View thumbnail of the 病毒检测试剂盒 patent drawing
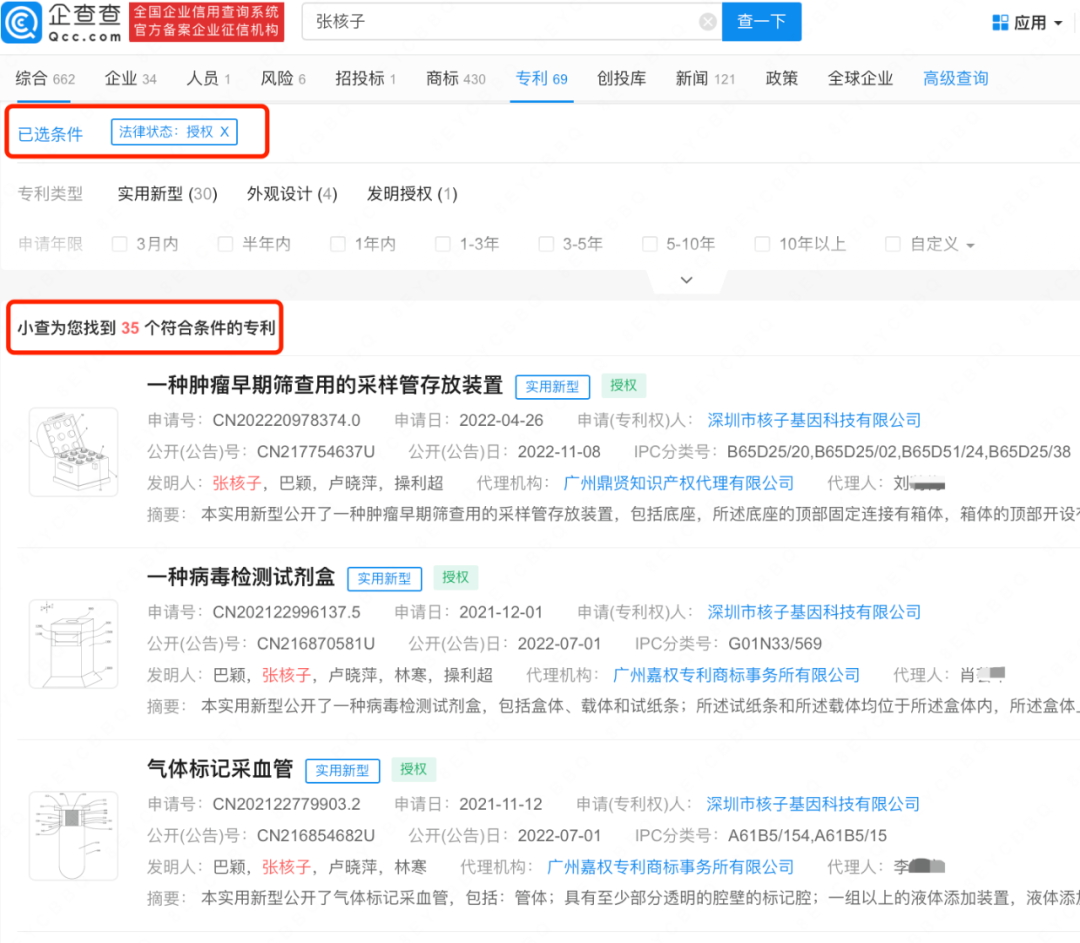Viewport: 1080px width, 943px height. coord(74,644)
